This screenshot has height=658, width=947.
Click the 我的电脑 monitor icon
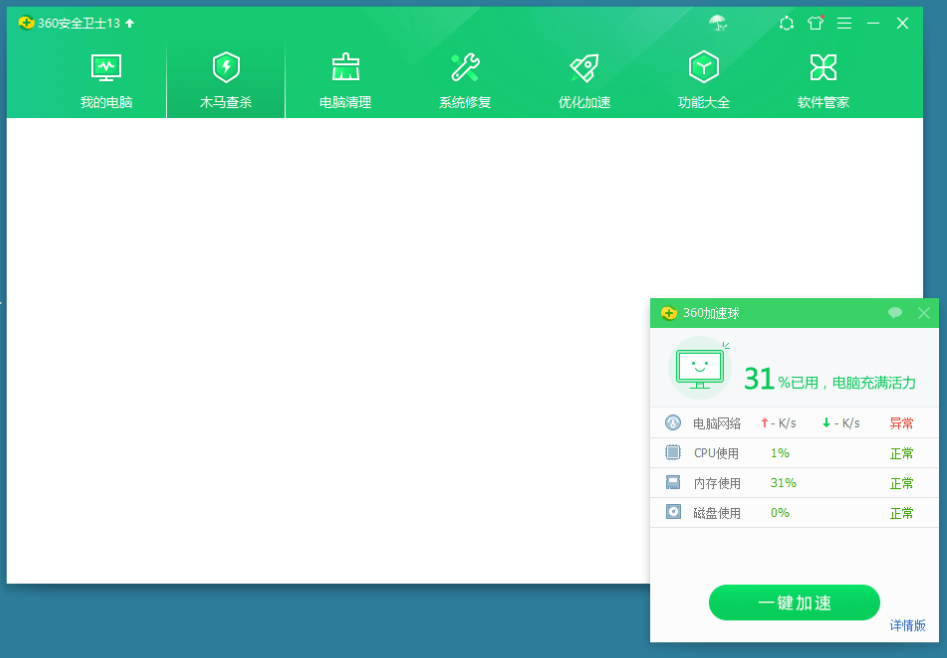(x=106, y=65)
